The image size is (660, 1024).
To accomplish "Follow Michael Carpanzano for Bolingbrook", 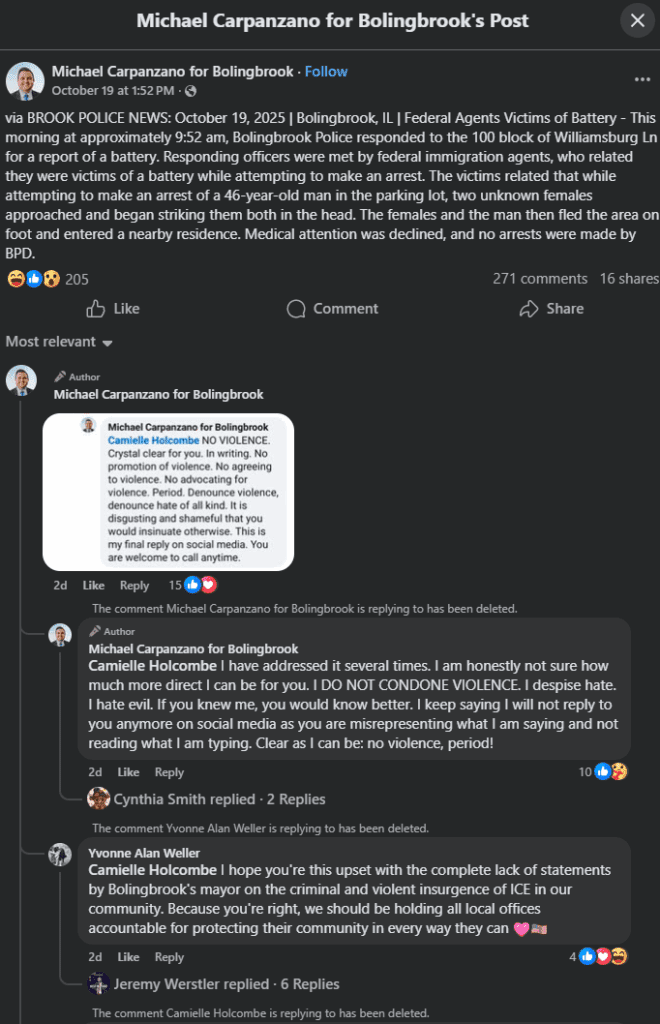I will coord(326,71).
